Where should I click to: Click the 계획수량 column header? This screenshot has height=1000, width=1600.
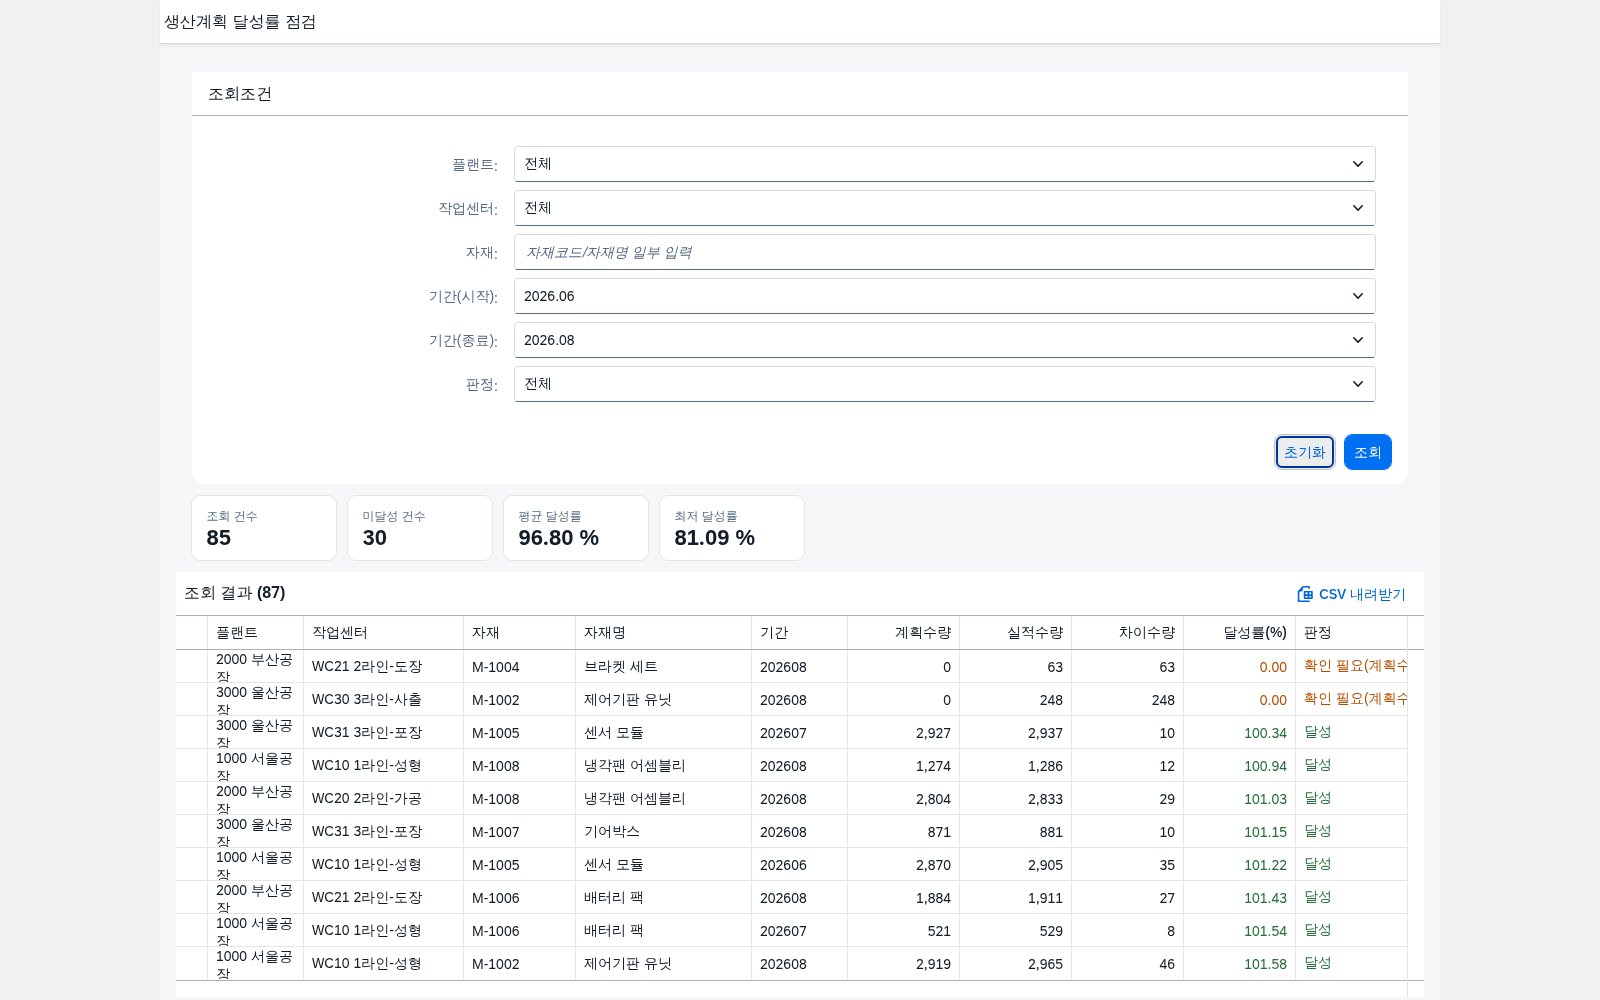coord(903,633)
